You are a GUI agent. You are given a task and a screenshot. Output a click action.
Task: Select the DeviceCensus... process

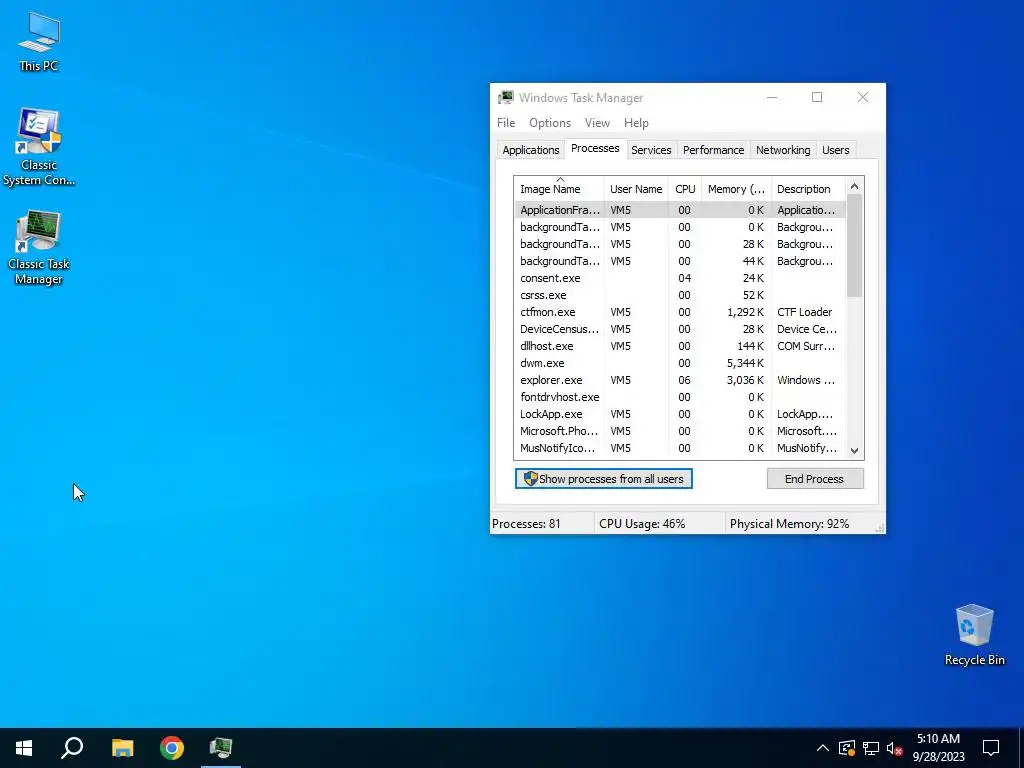679,329
